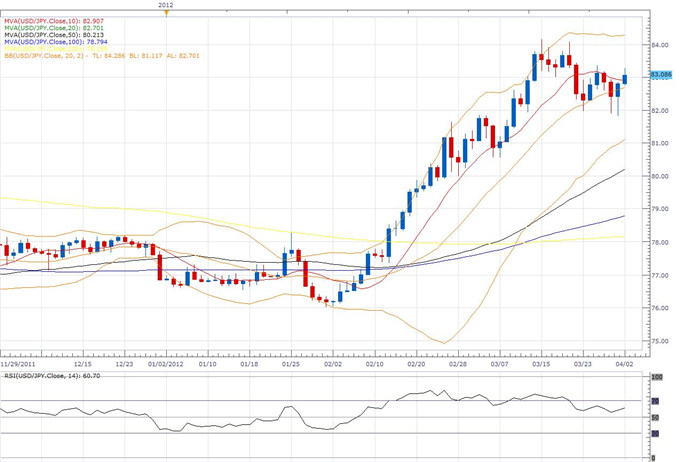Image resolution: width=680 pixels, height=462 pixels.
Task: Click the 80.00 price axis label
Action: 660,176
